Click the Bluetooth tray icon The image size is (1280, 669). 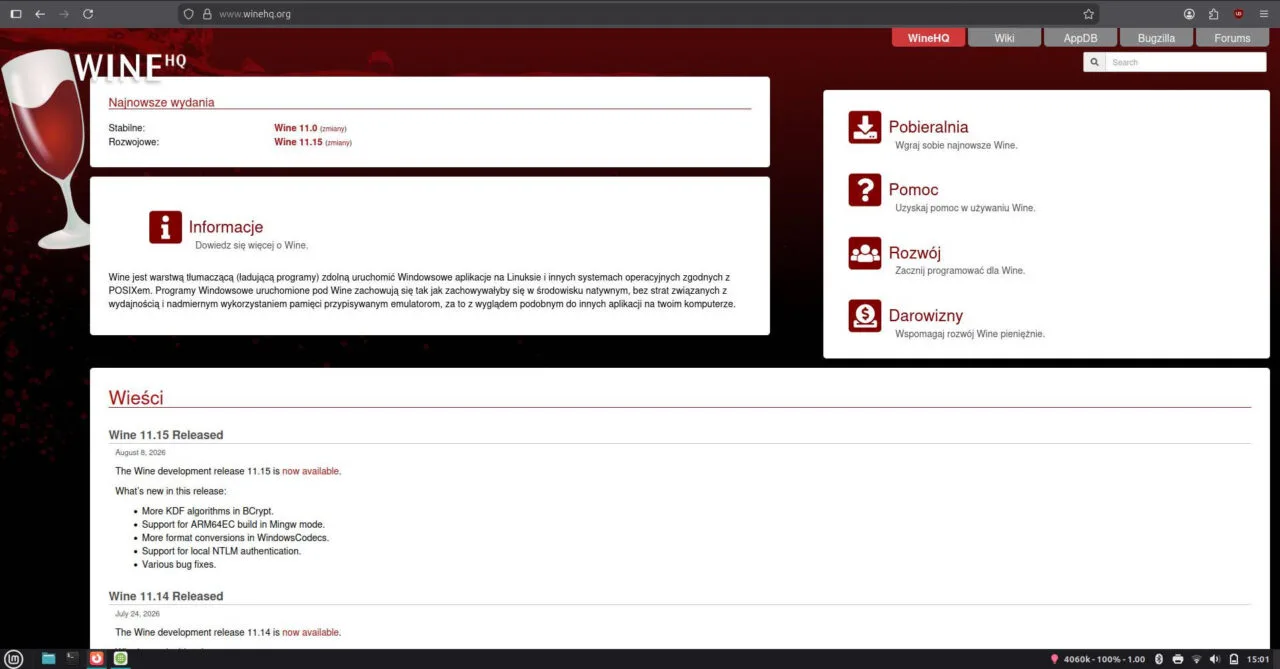coord(1159,659)
